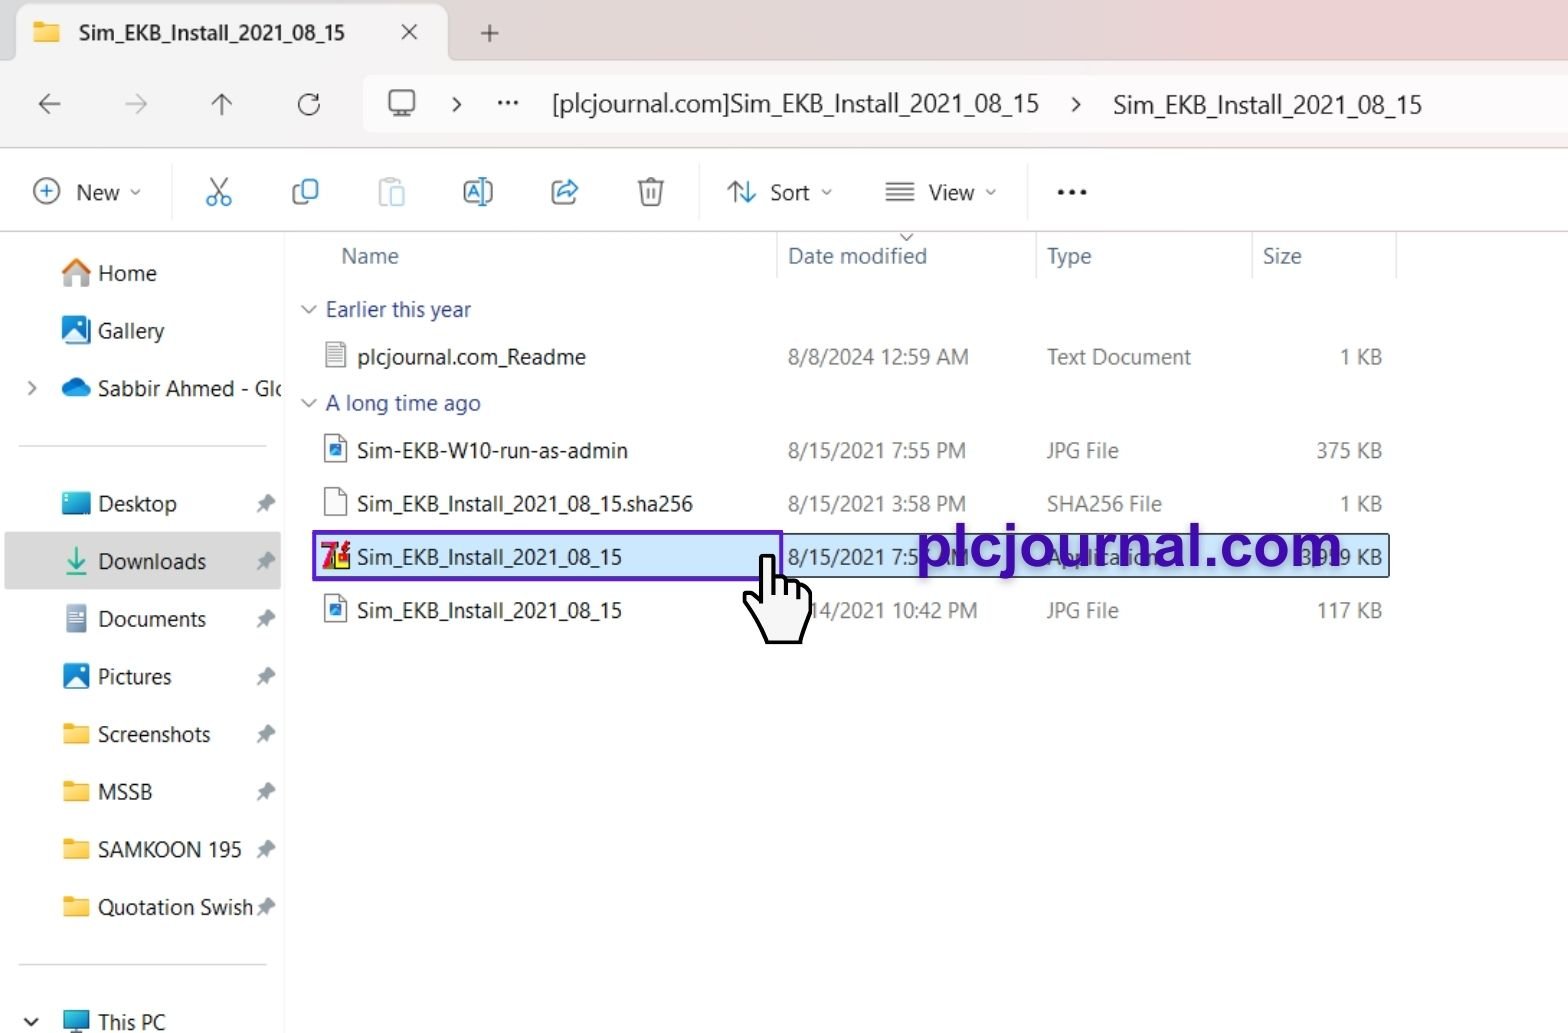This screenshot has width=1568, height=1033.
Task: Open [plcjournal.com]Sim_EKB_Install_2021_08_15 breadcrumb
Action: coord(795,104)
